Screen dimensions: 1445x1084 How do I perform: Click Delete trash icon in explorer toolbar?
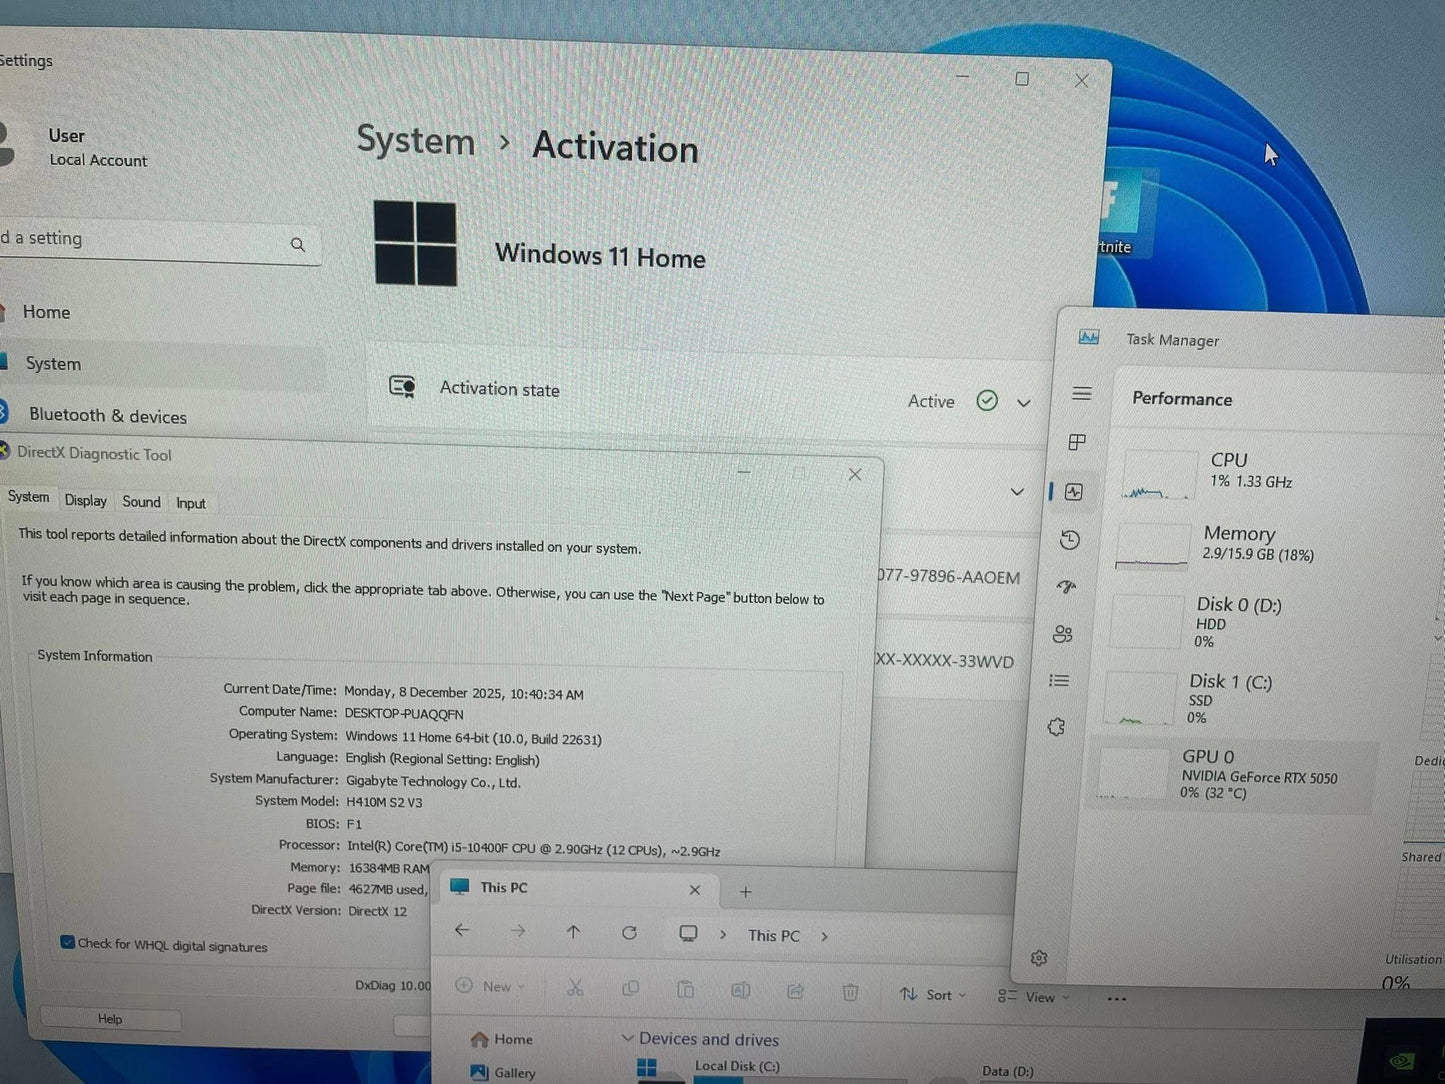[850, 992]
